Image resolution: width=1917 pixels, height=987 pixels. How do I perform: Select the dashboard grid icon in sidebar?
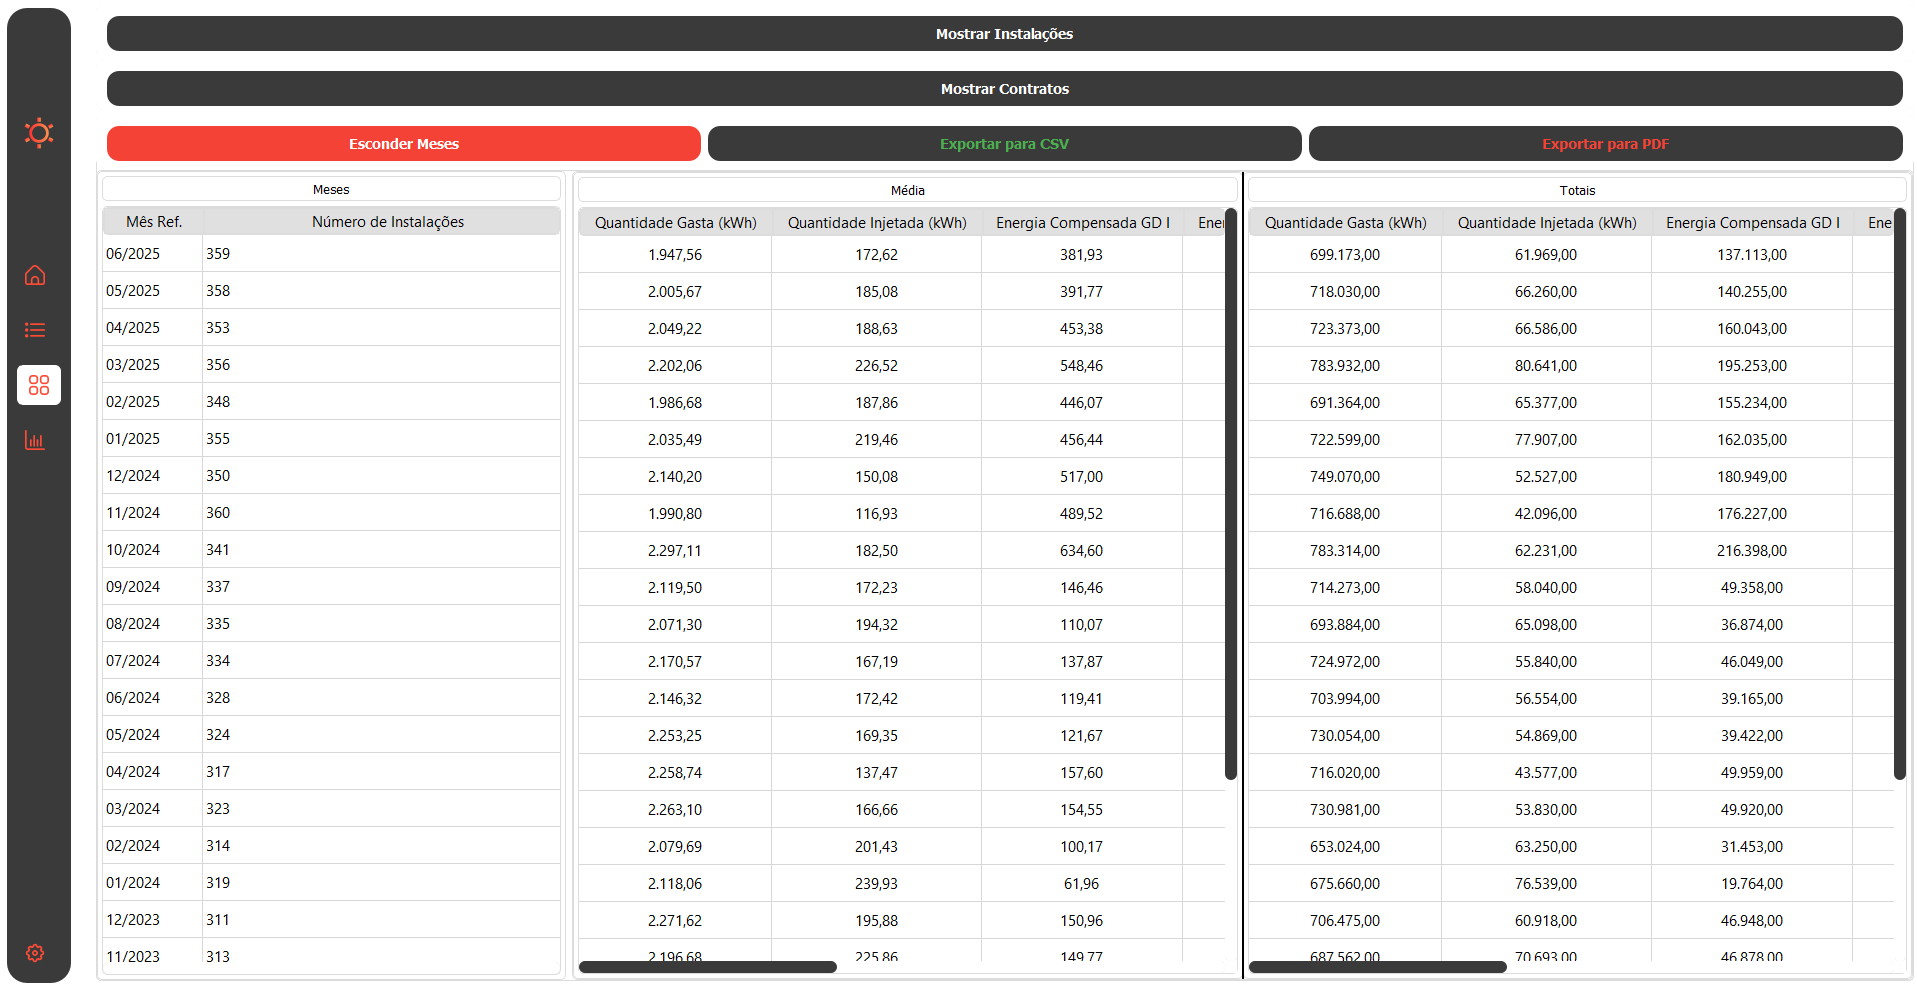coord(39,385)
